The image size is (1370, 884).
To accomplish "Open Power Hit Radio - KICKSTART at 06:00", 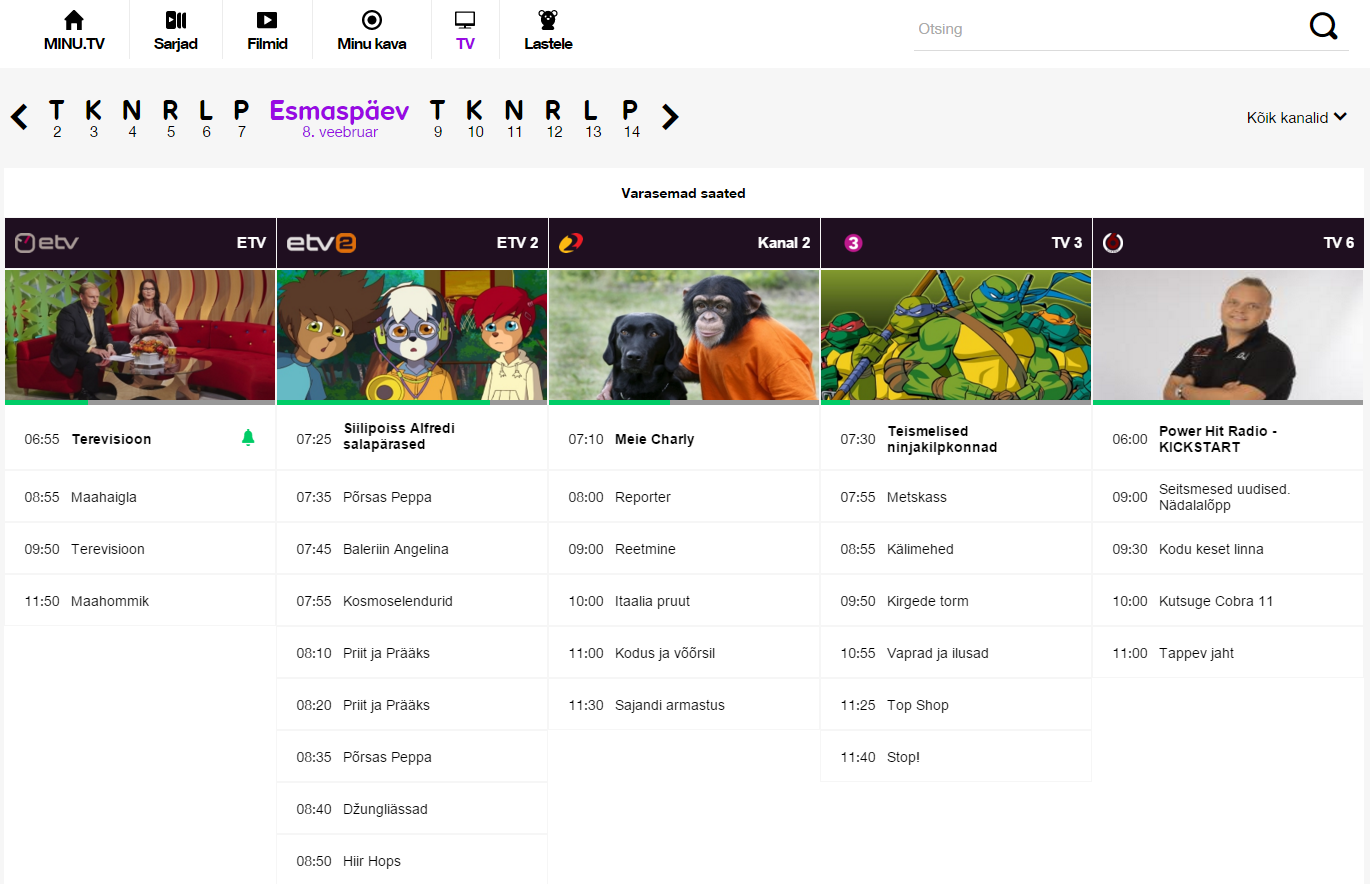I will point(1228,439).
